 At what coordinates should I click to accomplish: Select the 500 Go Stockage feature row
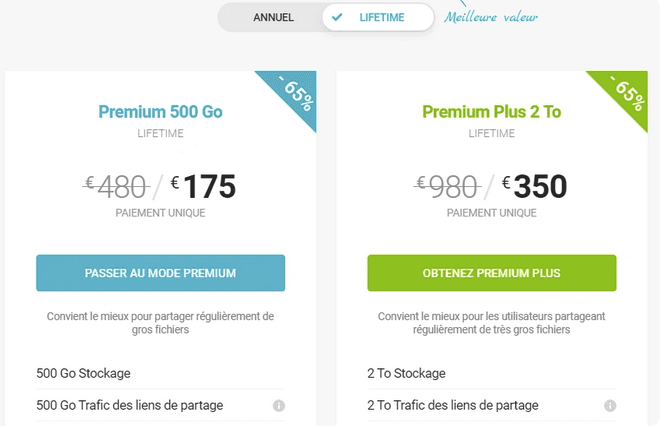[x=160, y=374]
